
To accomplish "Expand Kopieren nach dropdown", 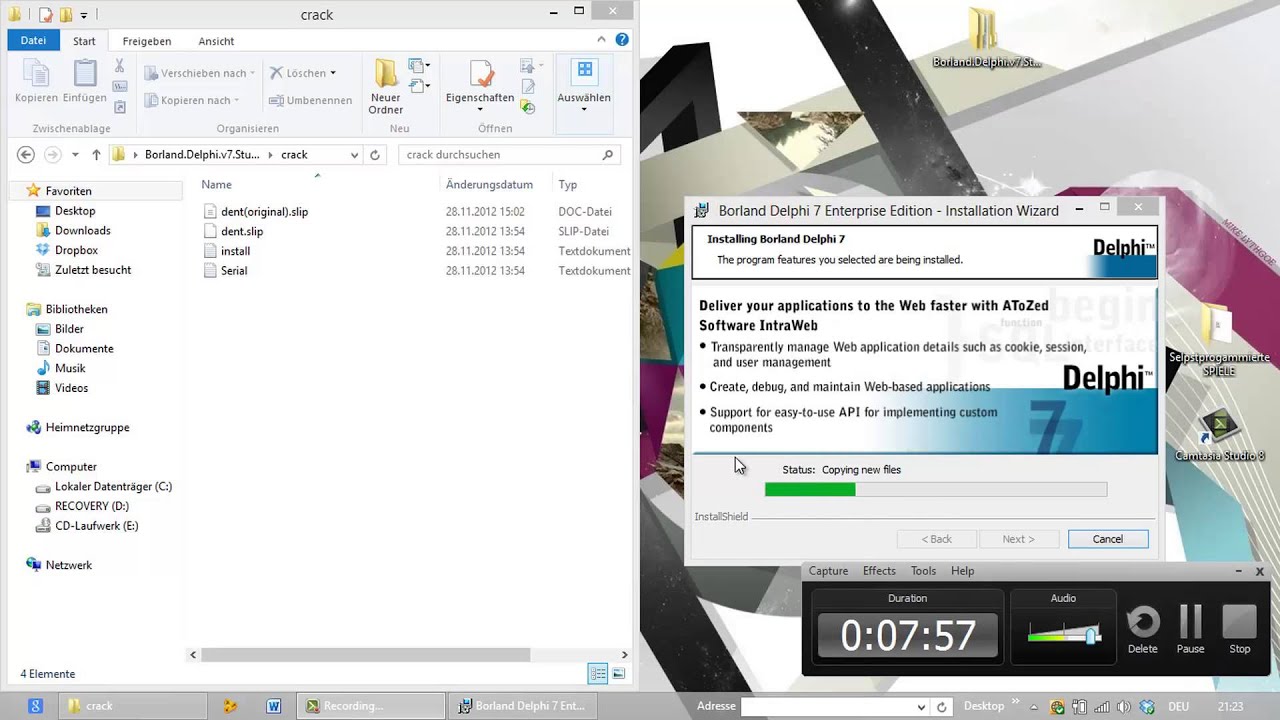I will pyautogui.click(x=237, y=100).
